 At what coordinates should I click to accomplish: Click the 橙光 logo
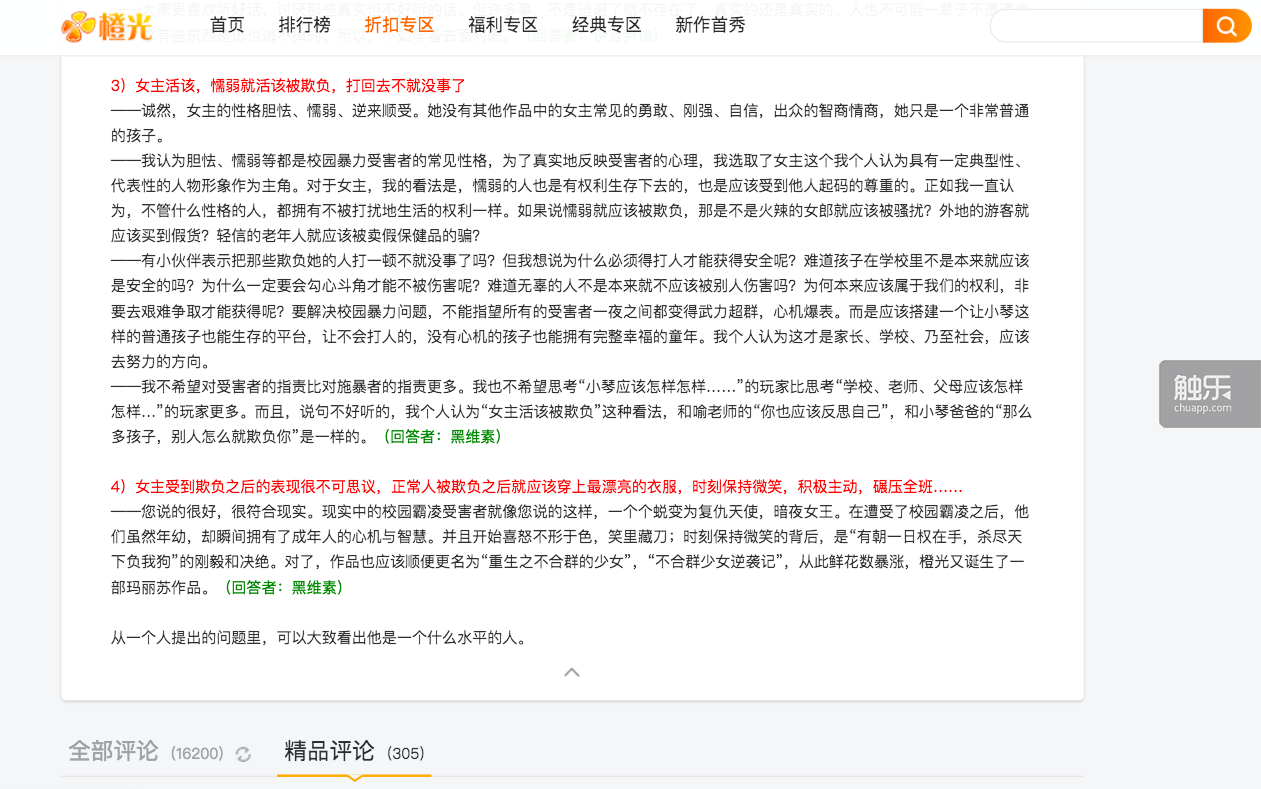click(x=106, y=26)
